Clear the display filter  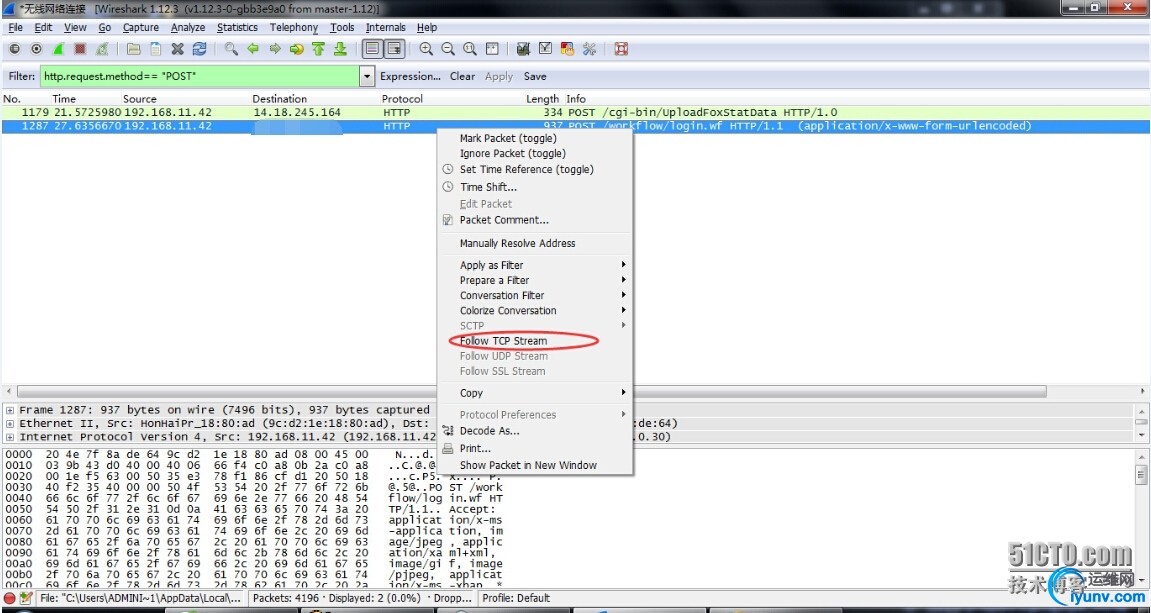point(462,76)
